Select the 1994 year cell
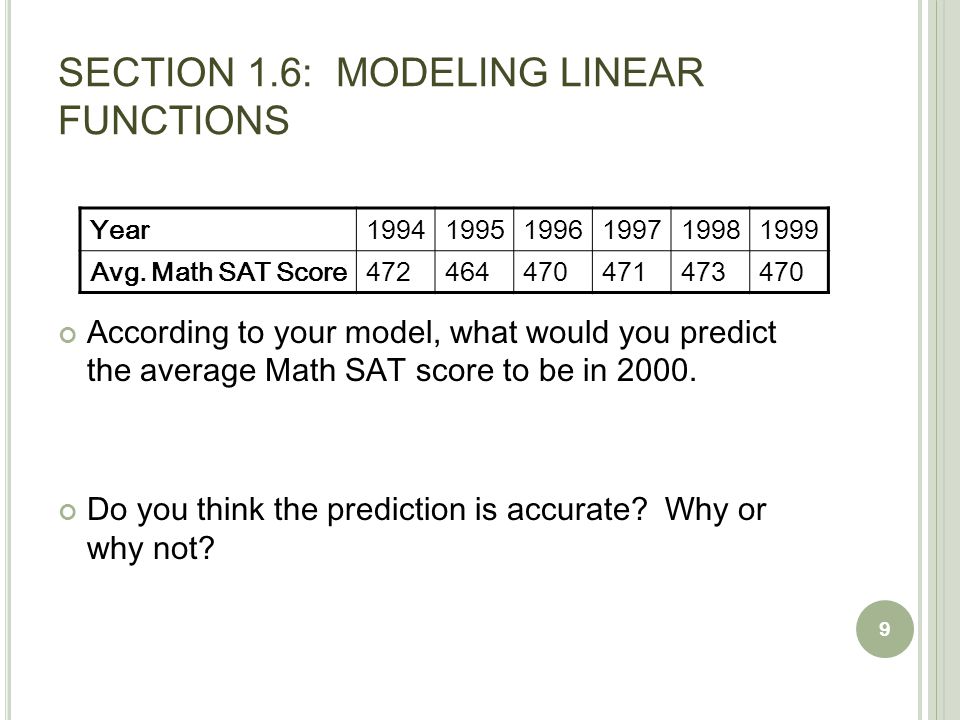 (396, 230)
